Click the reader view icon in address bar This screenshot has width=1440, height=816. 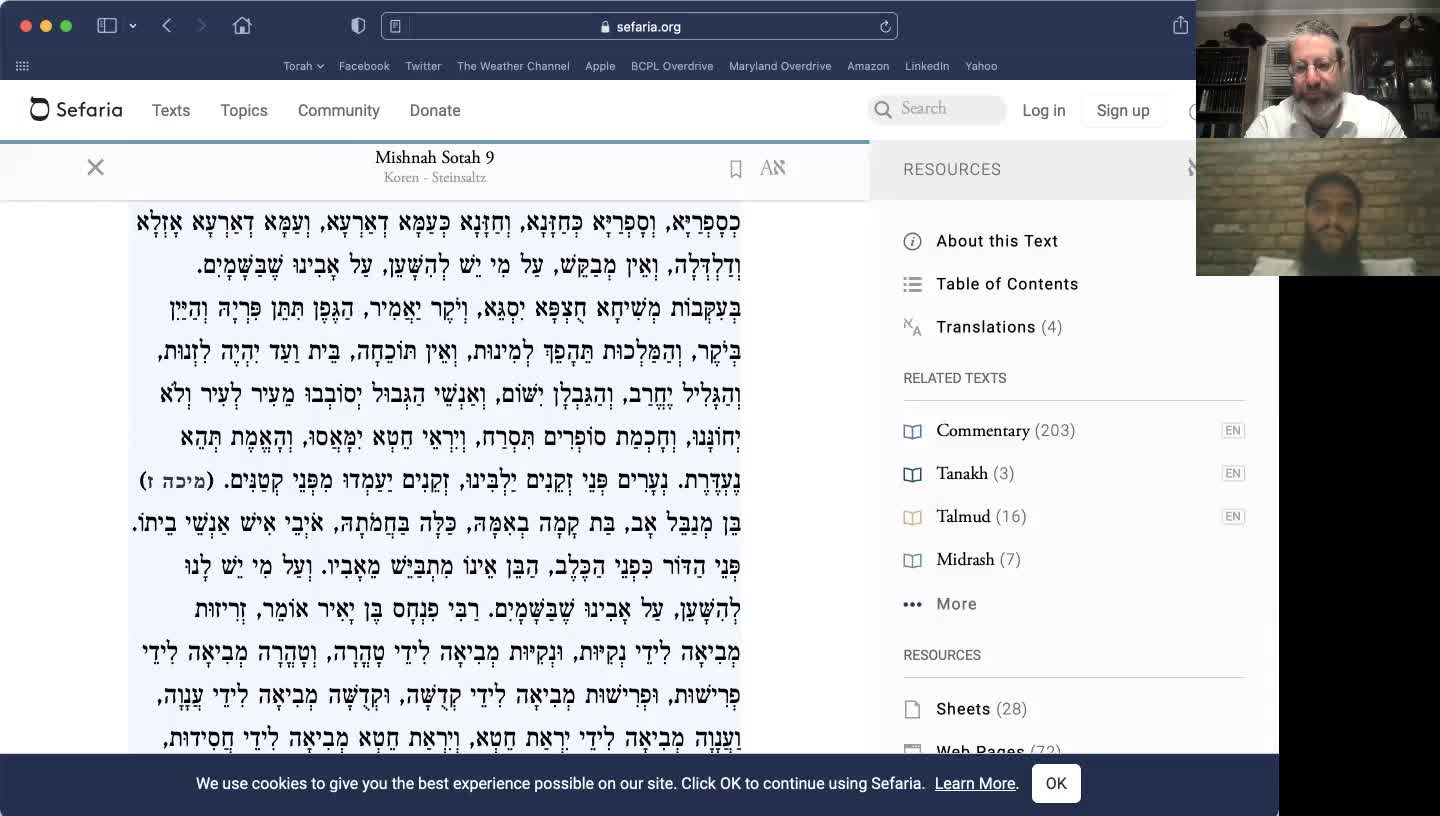point(396,27)
